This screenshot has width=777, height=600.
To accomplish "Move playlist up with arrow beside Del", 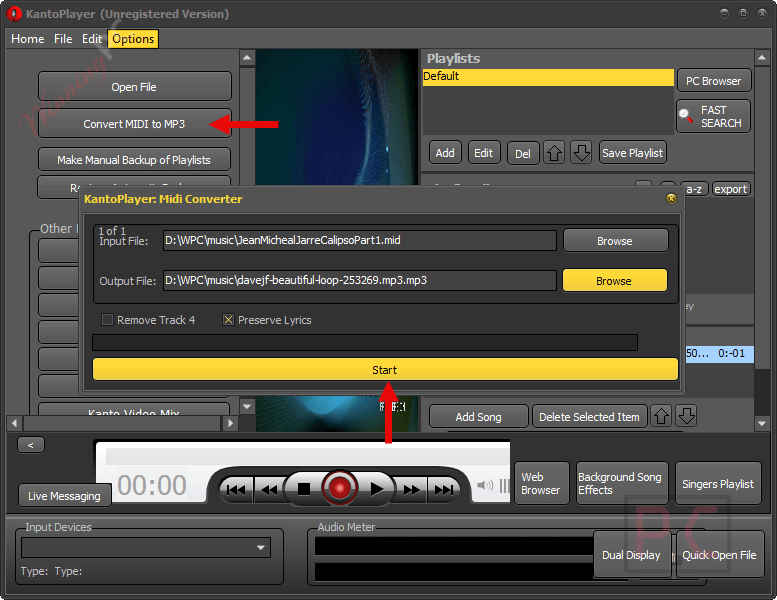I will [x=554, y=153].
